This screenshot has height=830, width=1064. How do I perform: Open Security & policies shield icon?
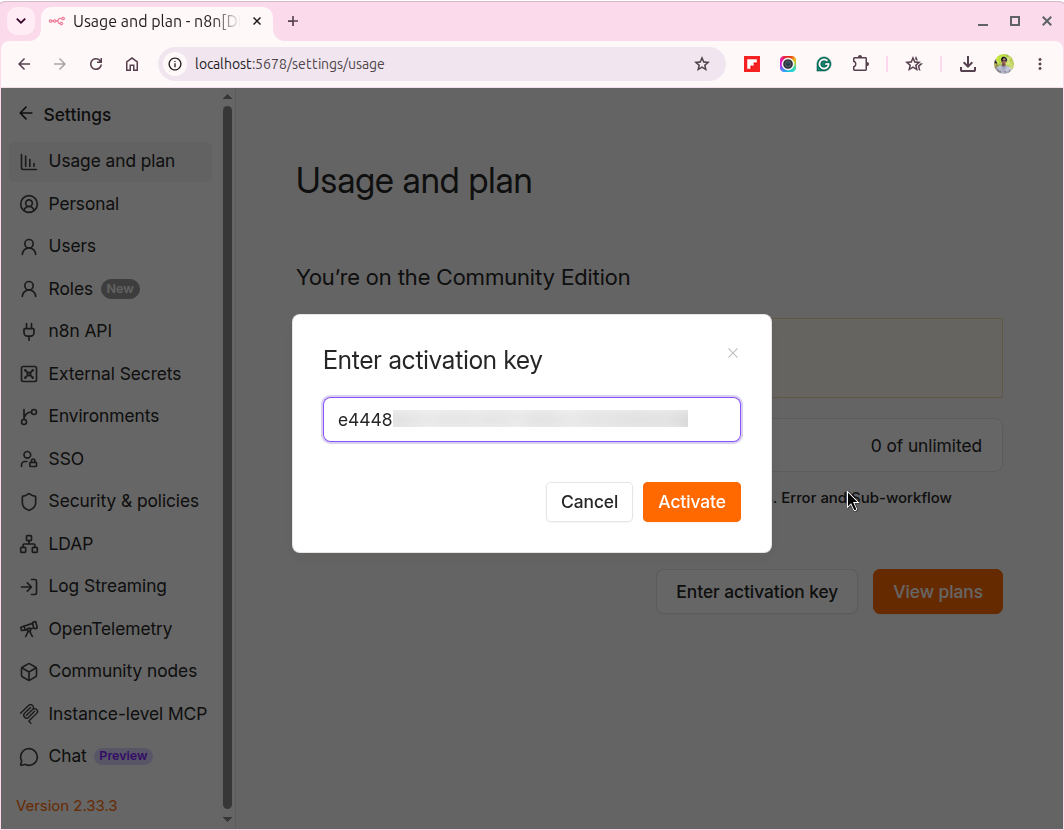[x=28, y=502]
